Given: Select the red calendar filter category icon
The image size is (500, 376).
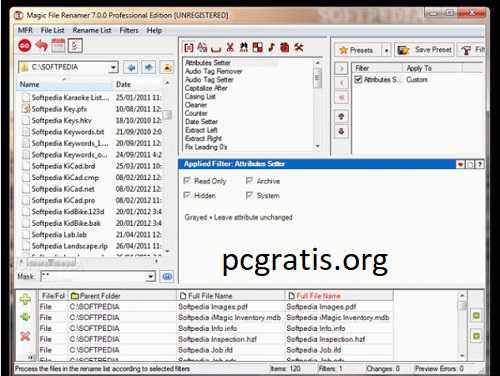Looking at the screenshot, I should [284, 47].
